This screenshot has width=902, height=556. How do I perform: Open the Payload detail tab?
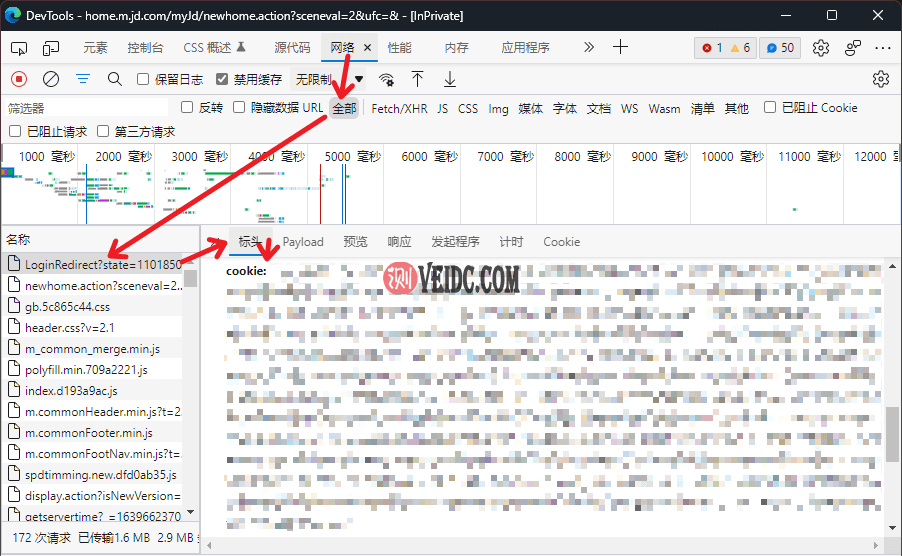coord(303,241)
